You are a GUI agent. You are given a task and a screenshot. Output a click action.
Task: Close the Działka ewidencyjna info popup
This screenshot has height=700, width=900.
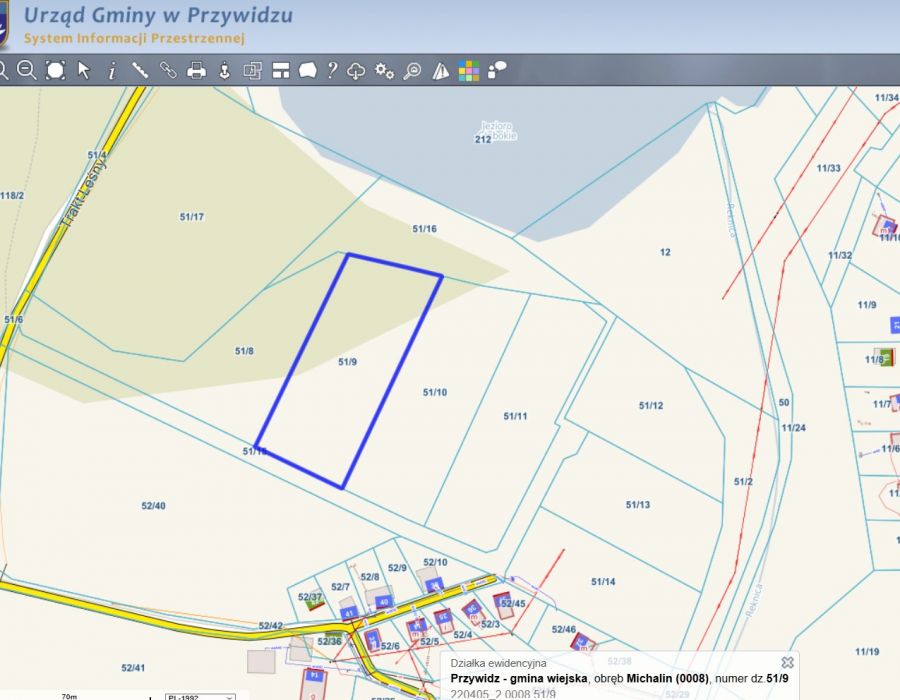[x=788, y=663]
